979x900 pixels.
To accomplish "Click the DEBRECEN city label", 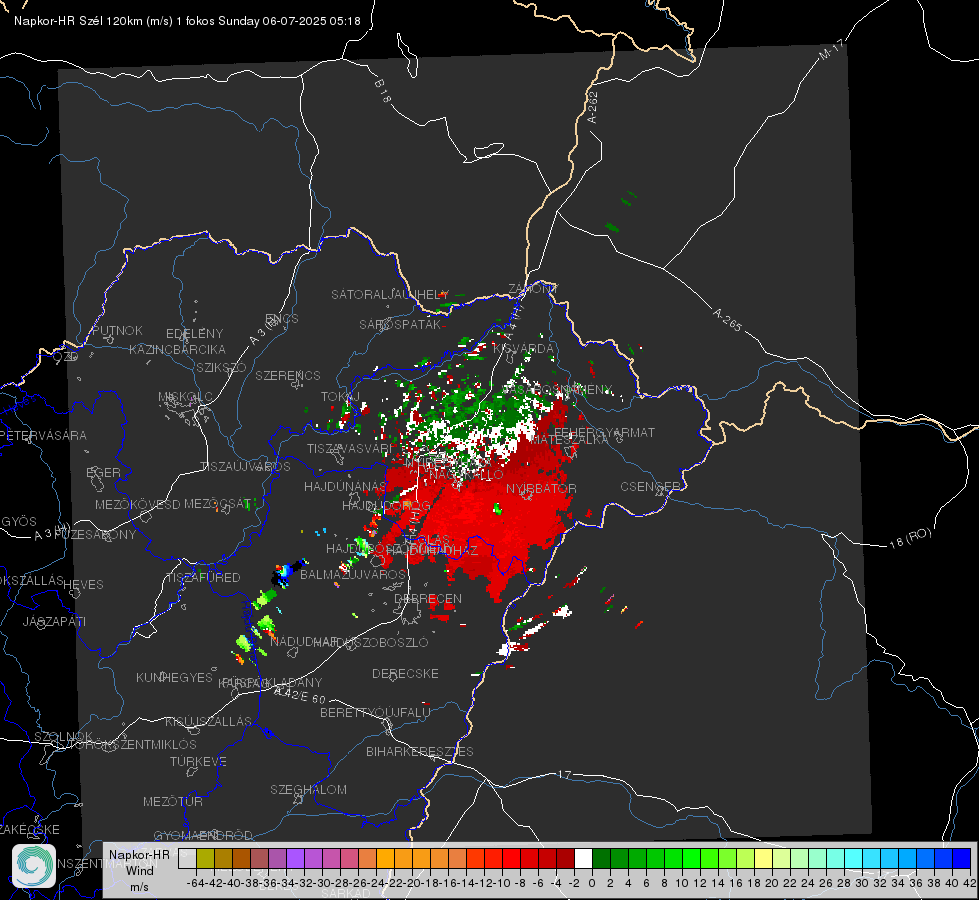I will (x=428, y=598).
